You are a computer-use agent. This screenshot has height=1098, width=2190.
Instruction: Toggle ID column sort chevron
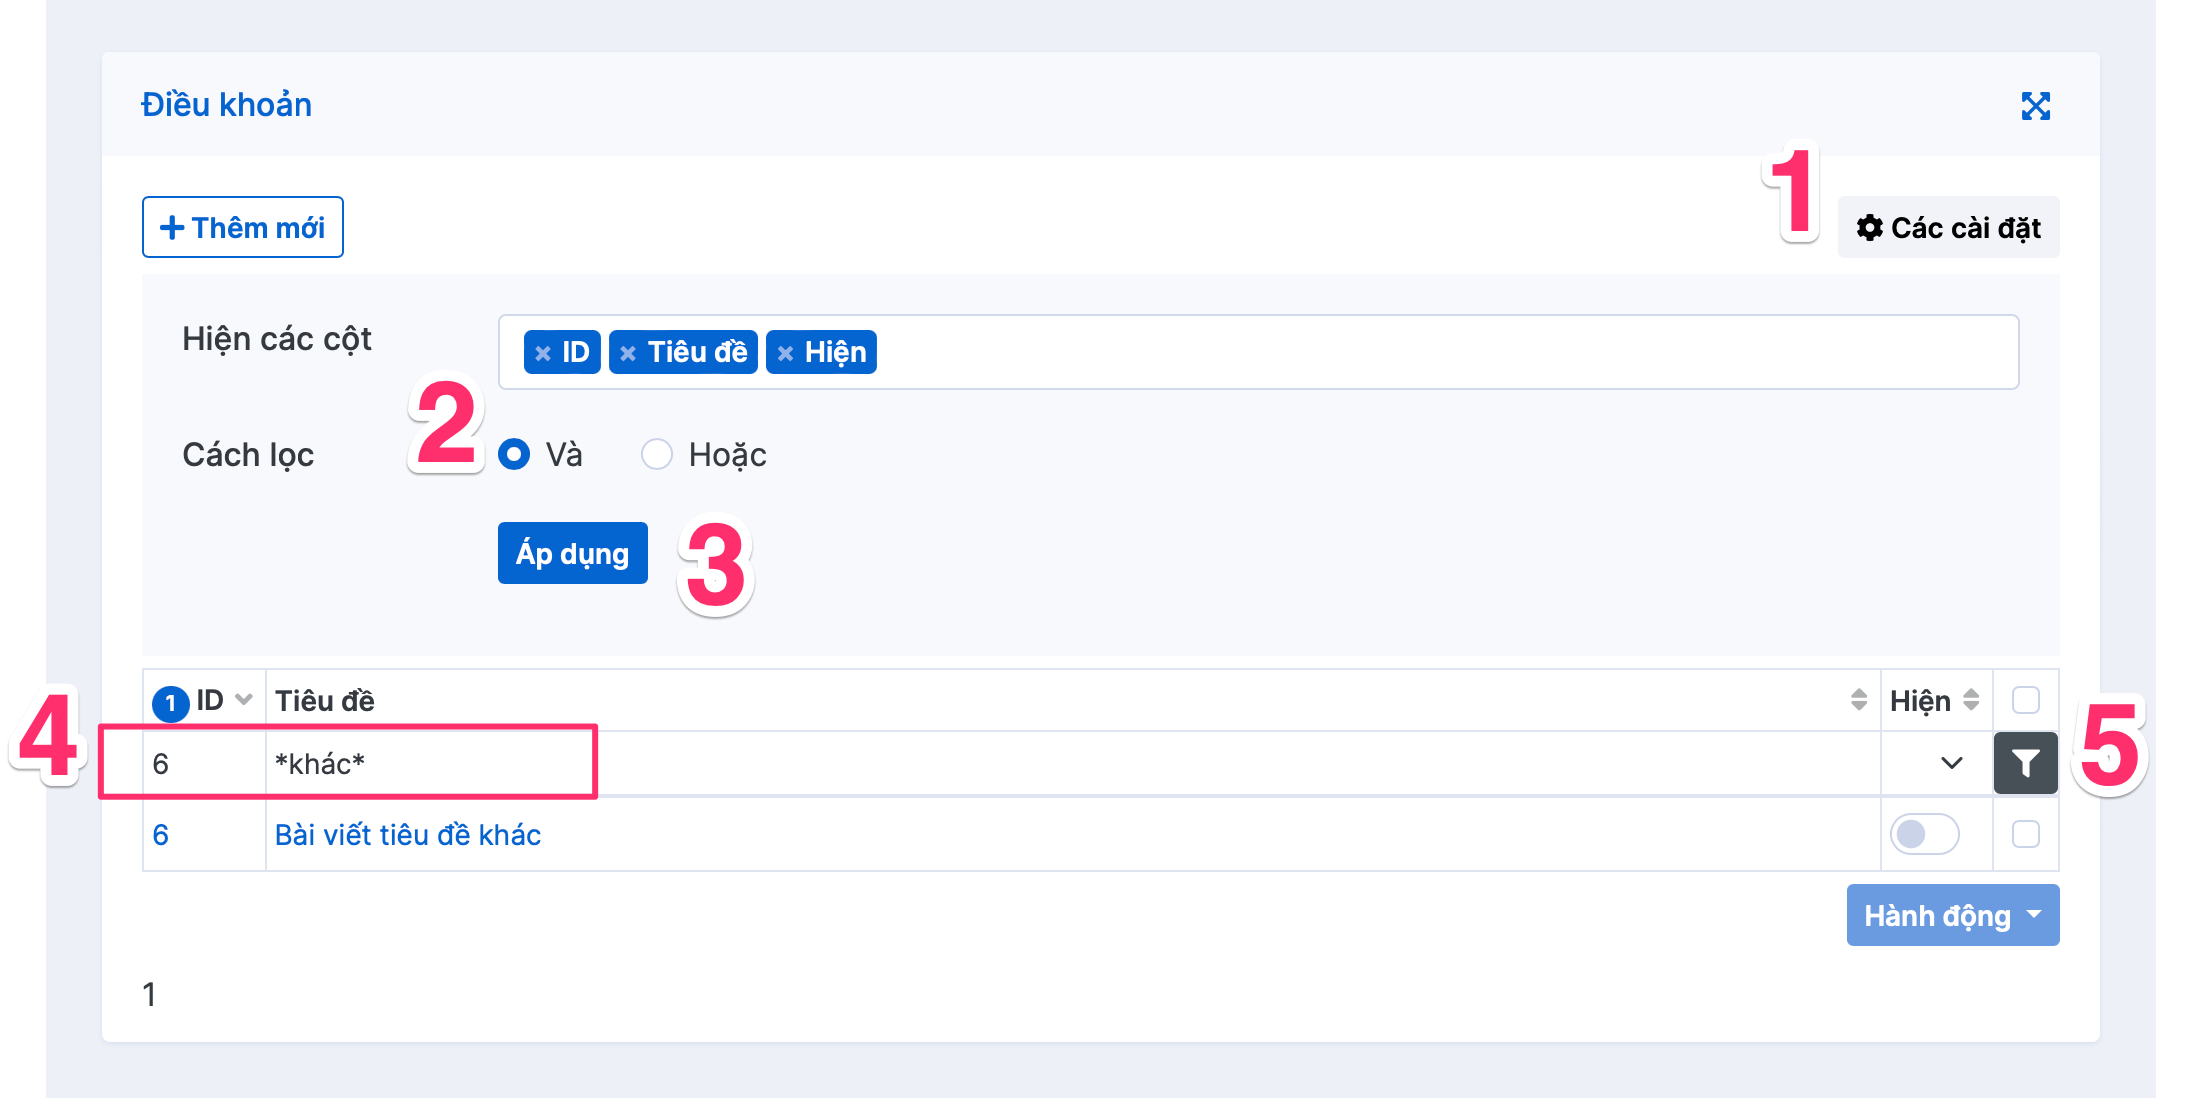[243, 700]
